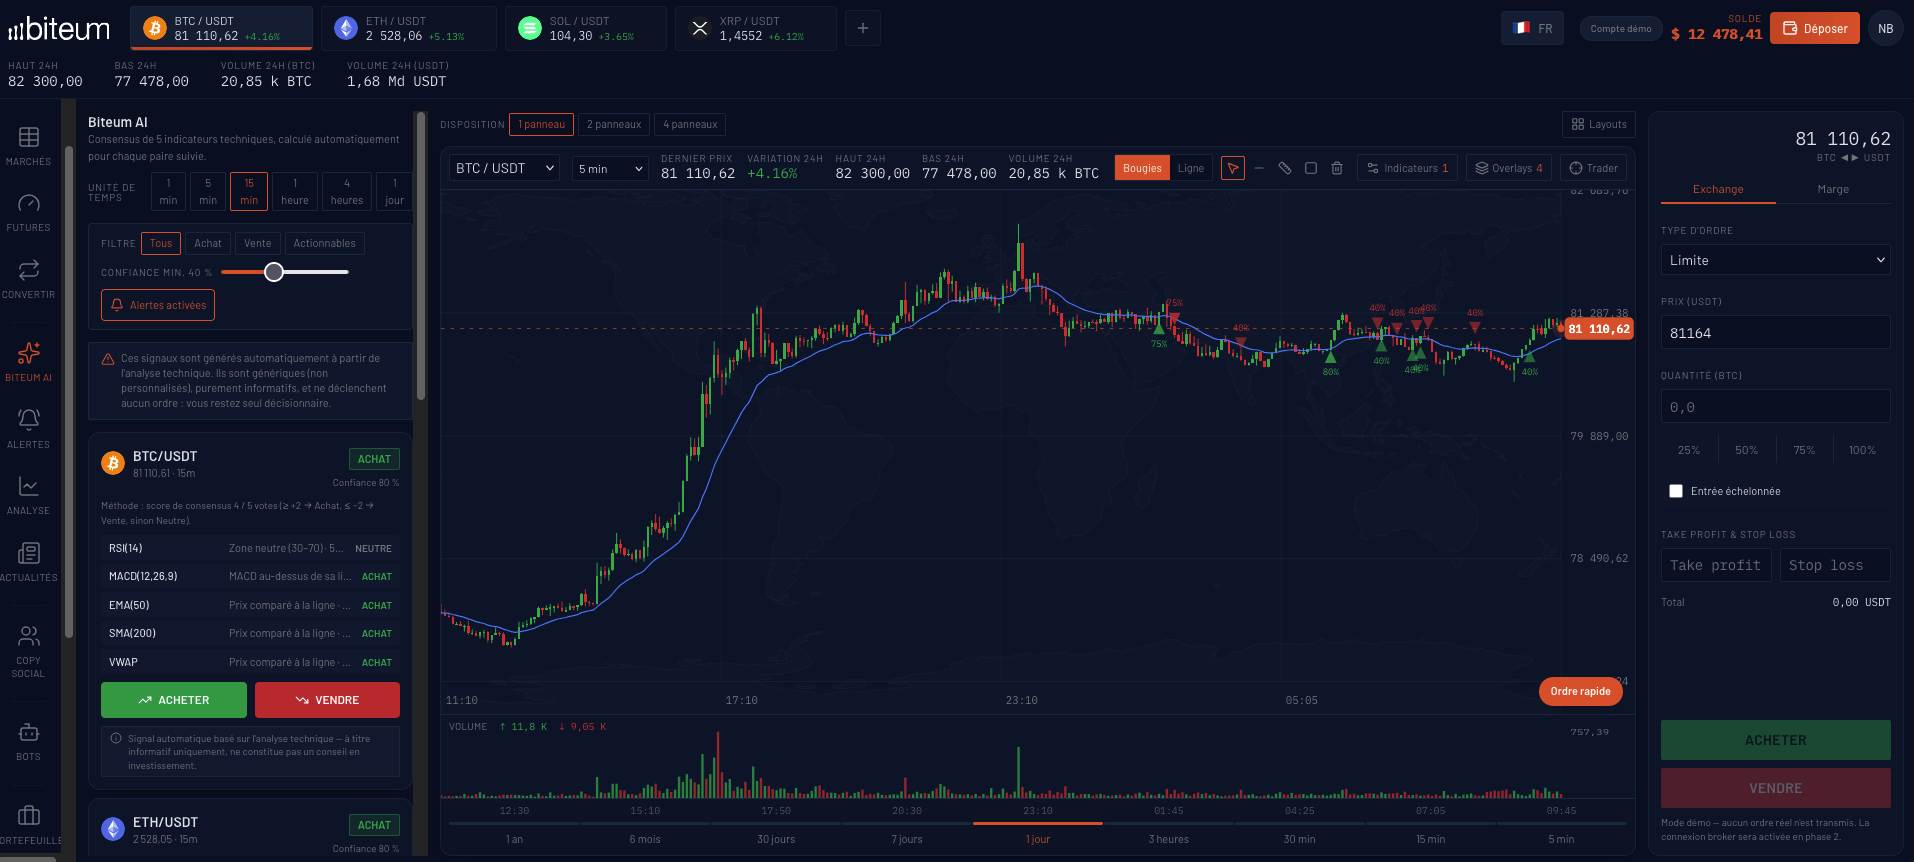1914x862 pixels.
Task: Select the 2 panneaux layout
Action: coord(614,124)
